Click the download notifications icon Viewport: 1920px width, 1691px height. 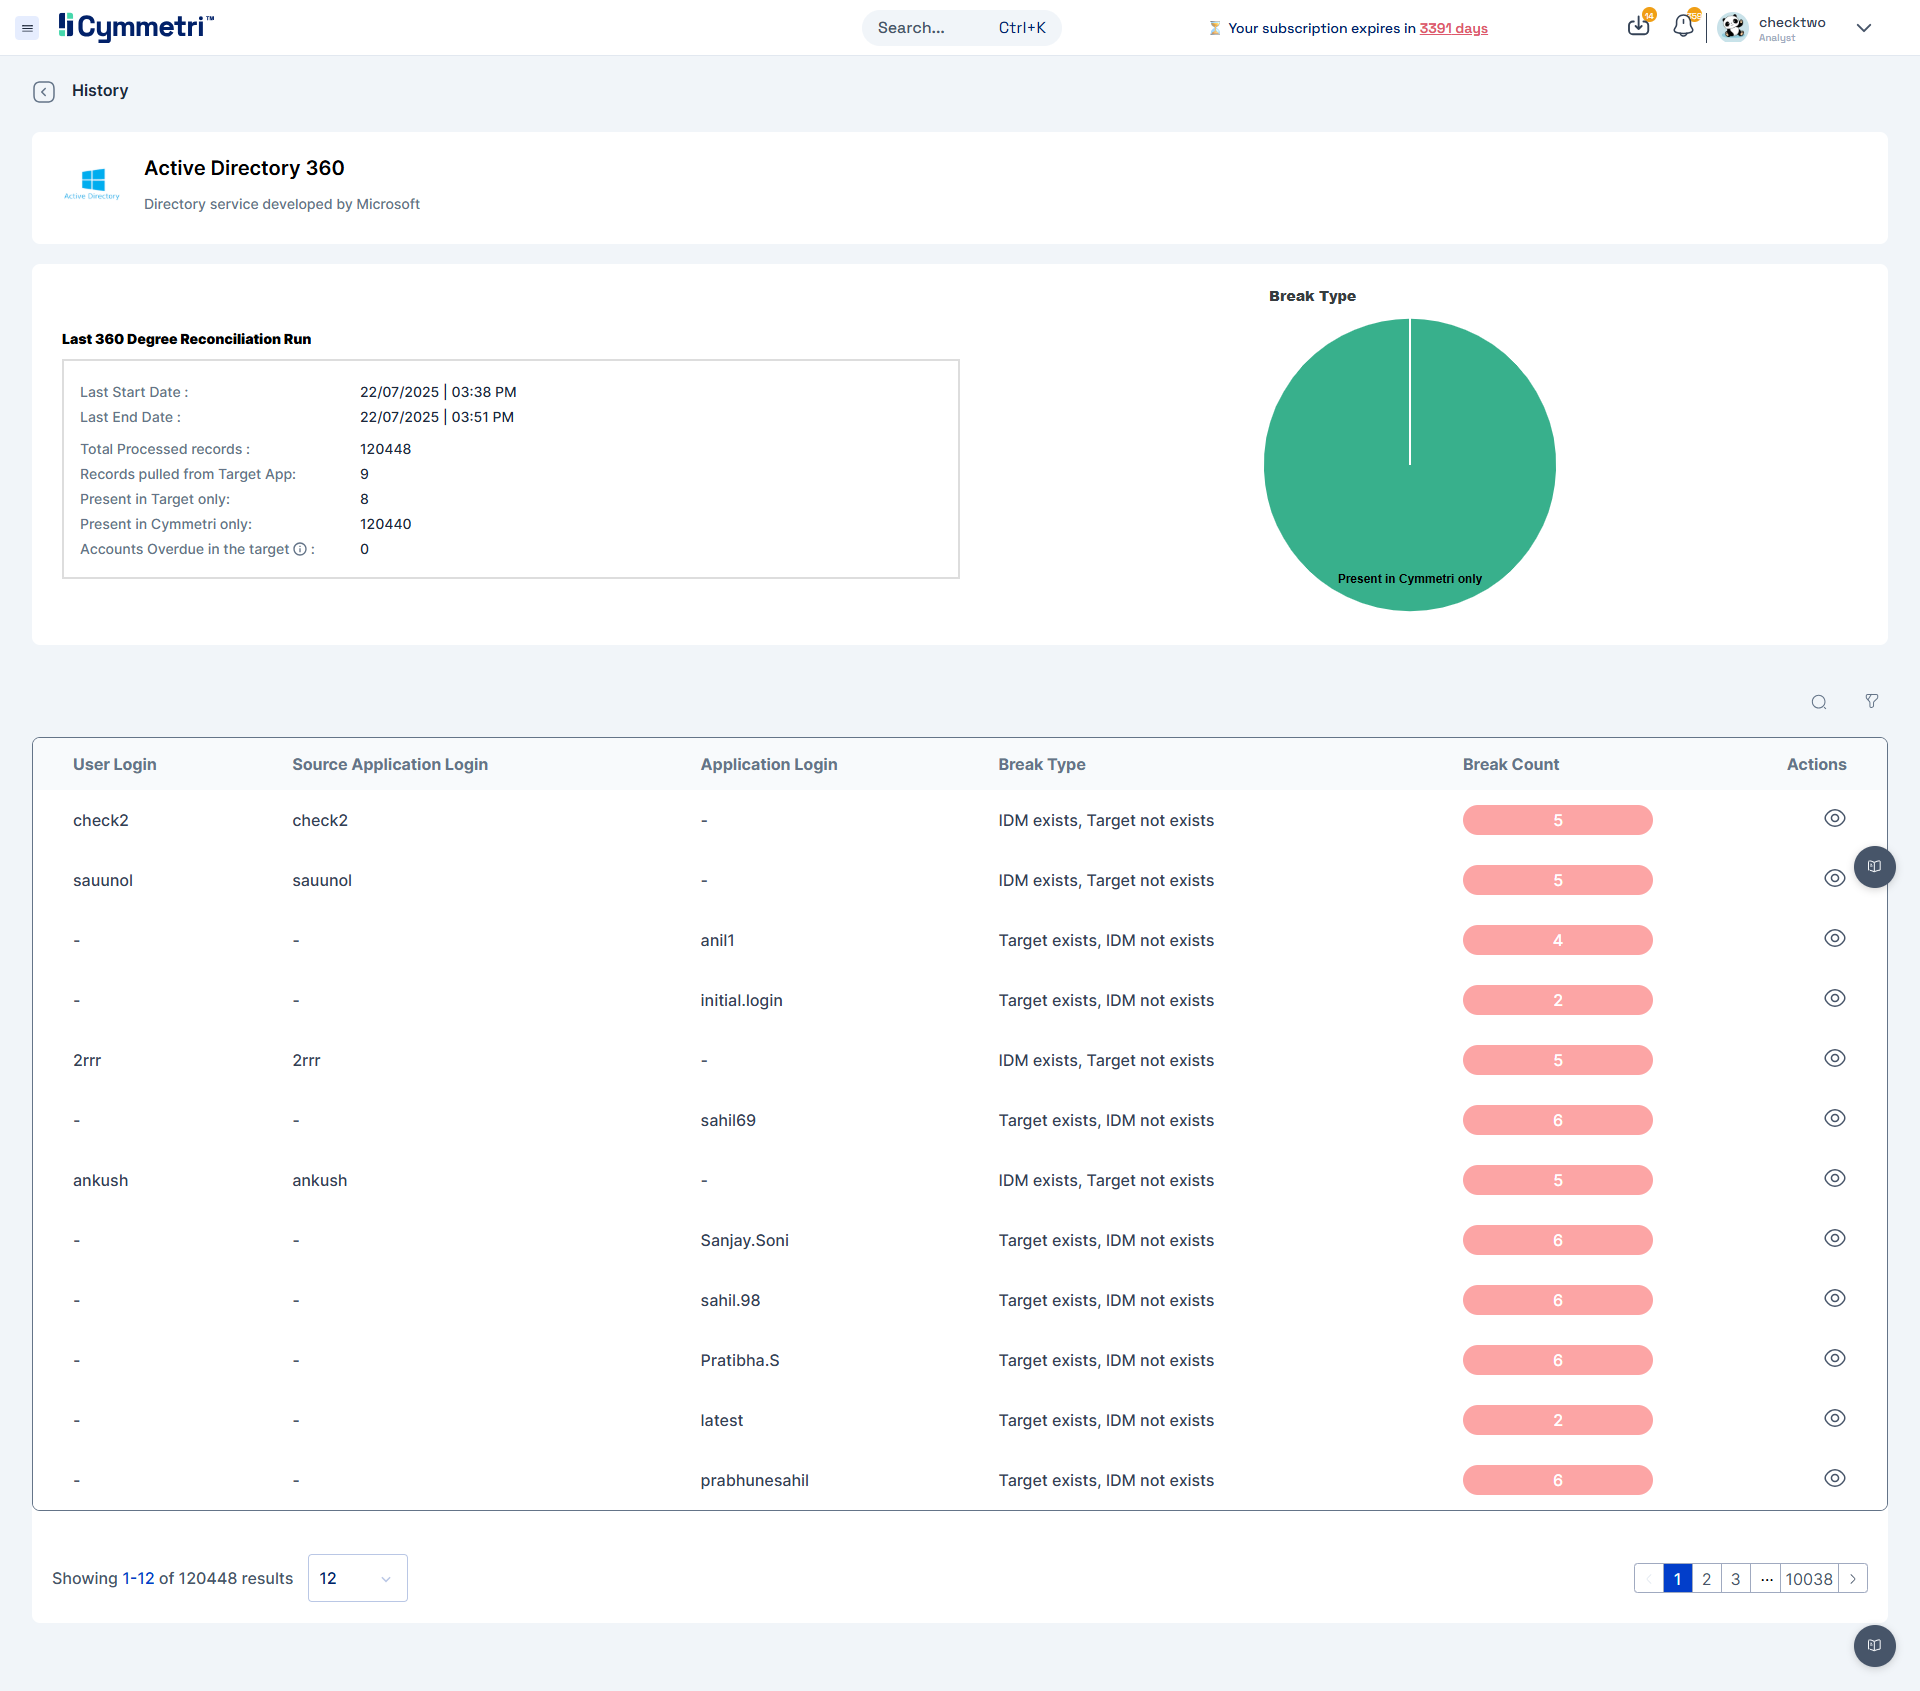pyautogui.click(x=1638, y=27)
